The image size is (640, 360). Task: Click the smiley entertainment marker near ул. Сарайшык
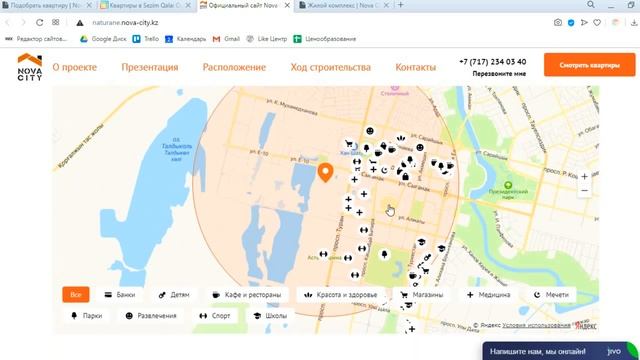[x=420, y=147]
